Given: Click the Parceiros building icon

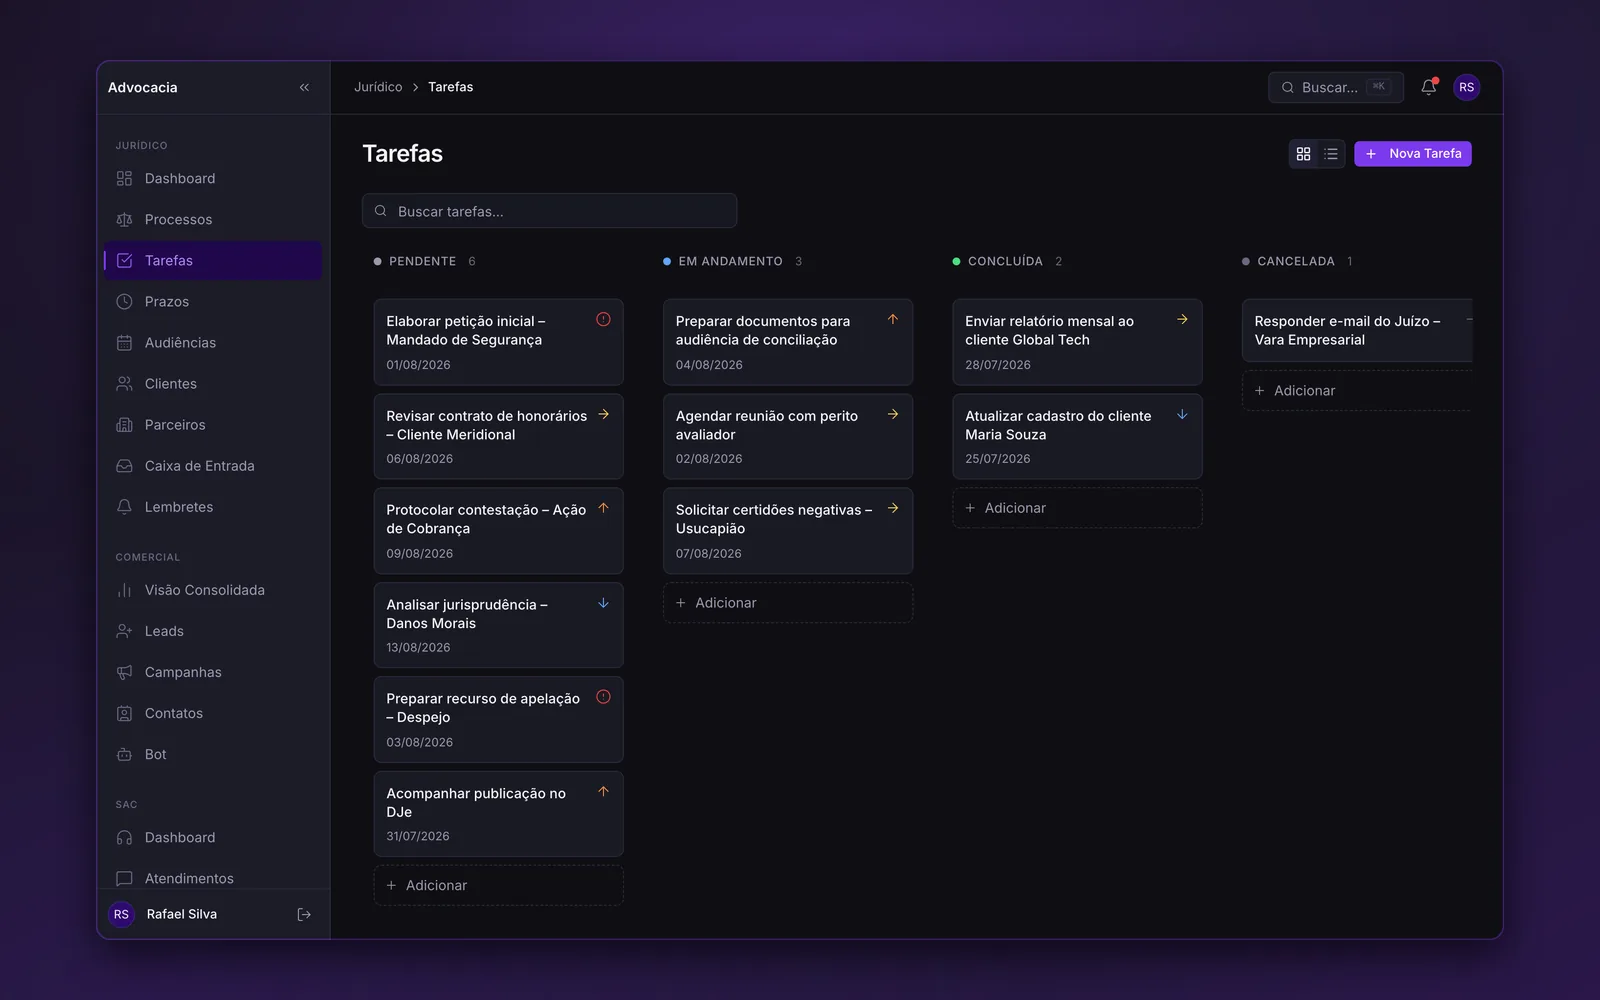Looking at the screenshot, I should (x=124, y=425).
